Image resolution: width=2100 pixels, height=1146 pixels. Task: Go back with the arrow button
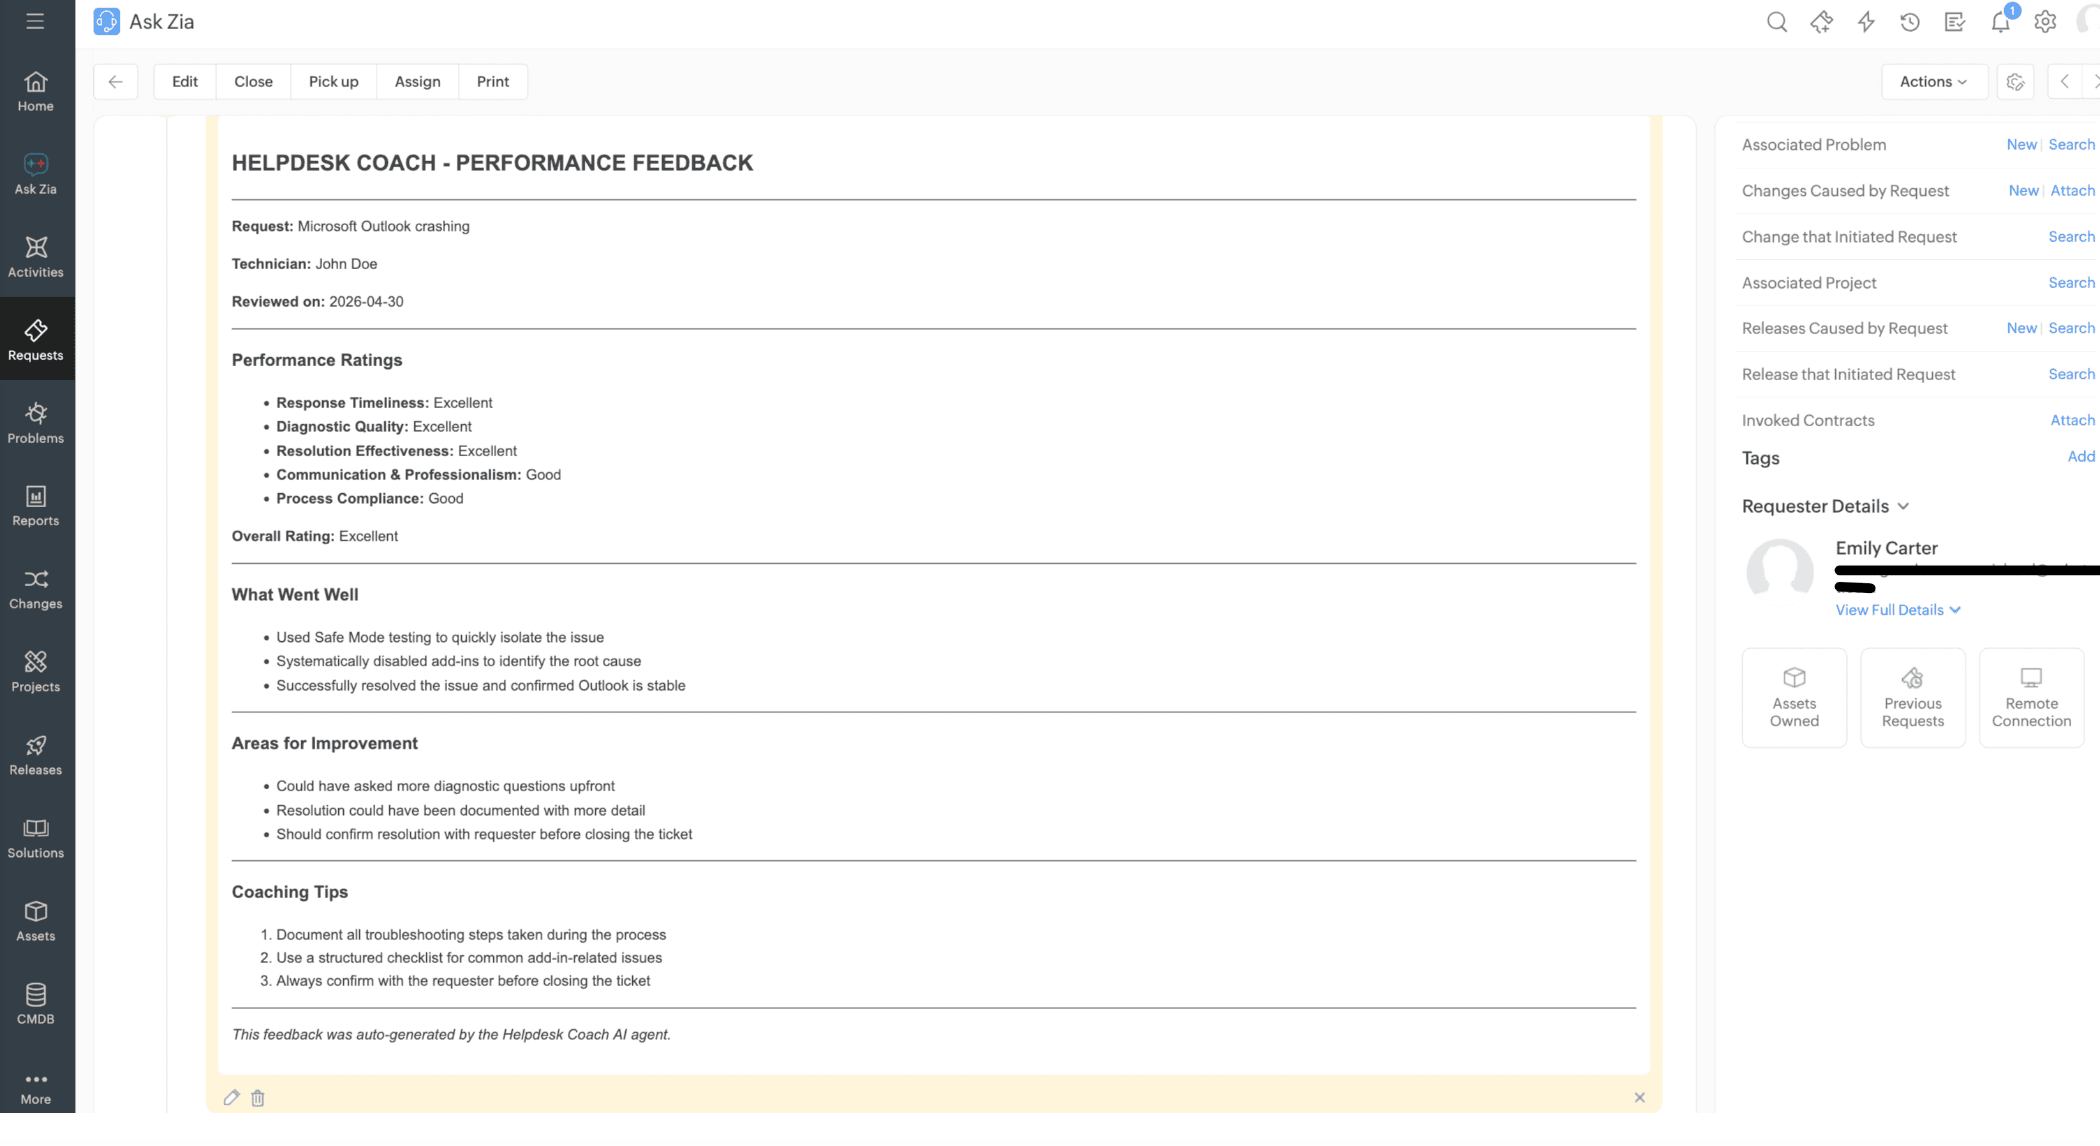[x=116, y=82]
